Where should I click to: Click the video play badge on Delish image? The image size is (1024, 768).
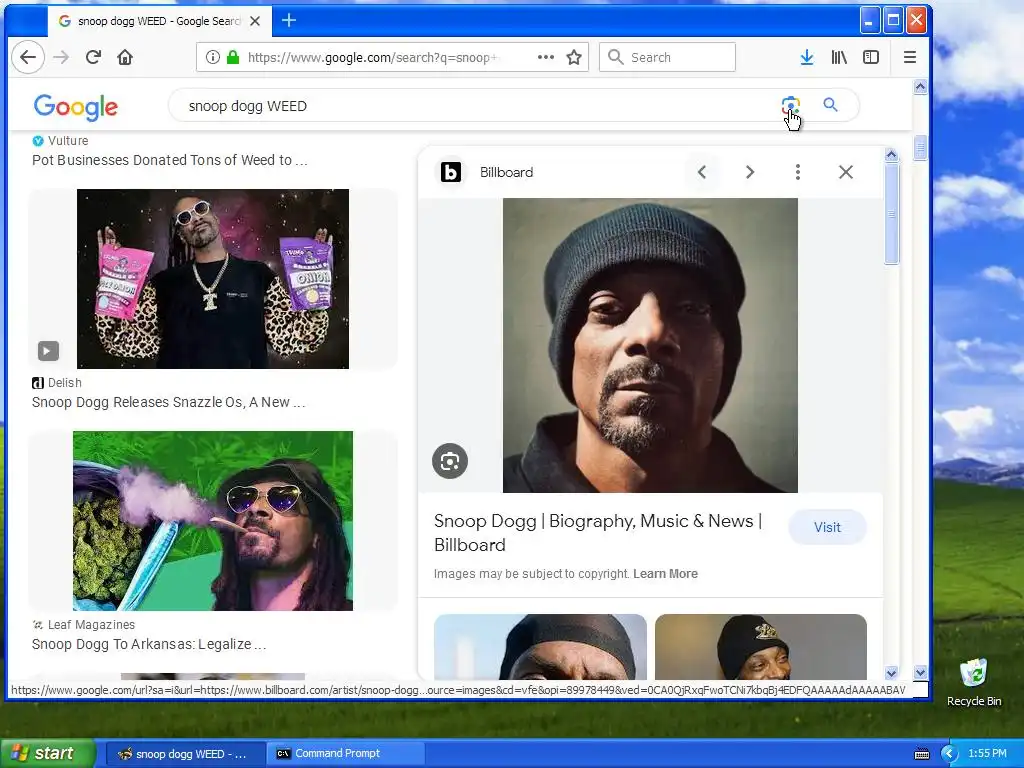point(48,351)
